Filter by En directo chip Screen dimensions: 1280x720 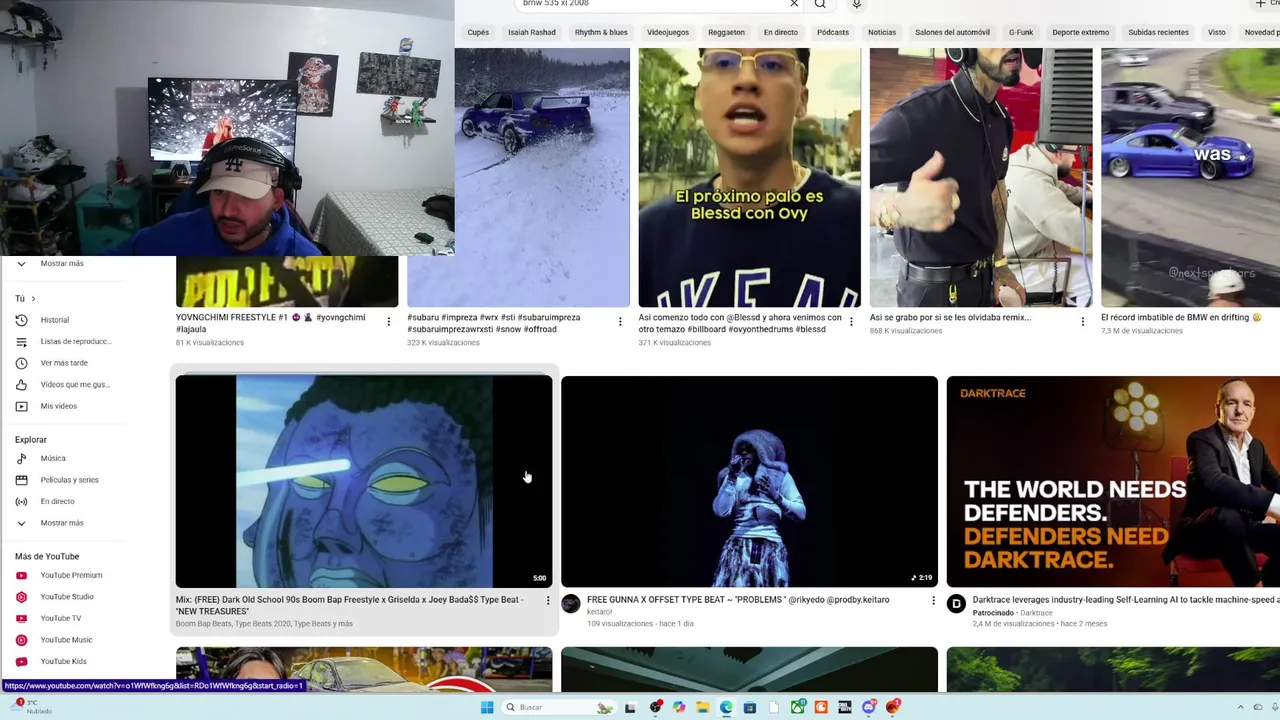pos(781,32)
